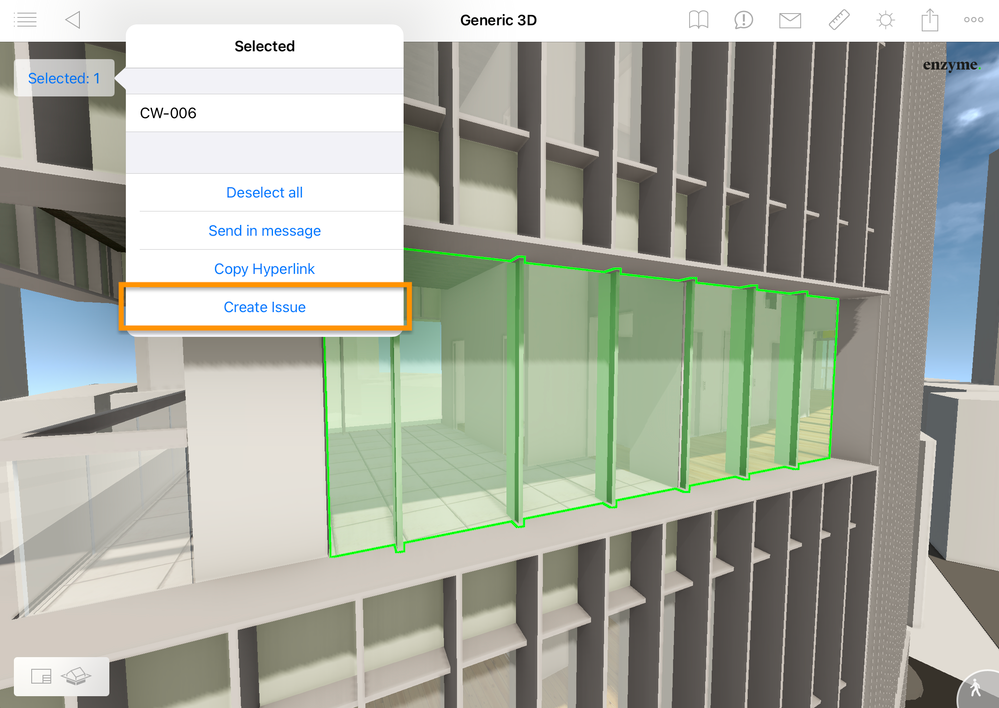Screen dimensions: 999x708
Task: Go back with the triangle arrow
Action: 73,20
